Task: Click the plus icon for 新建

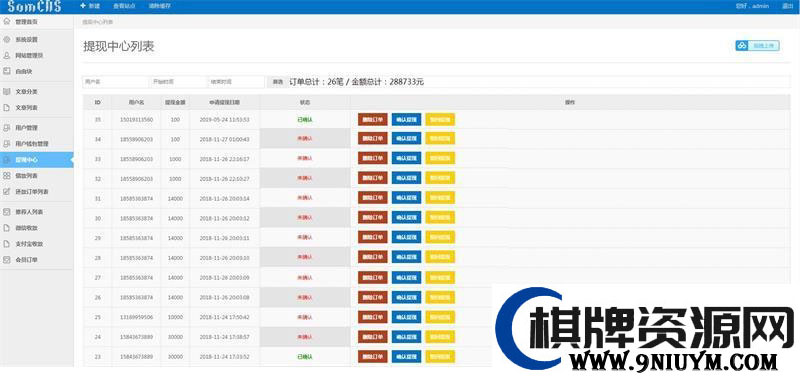Action: pos(83,6)
